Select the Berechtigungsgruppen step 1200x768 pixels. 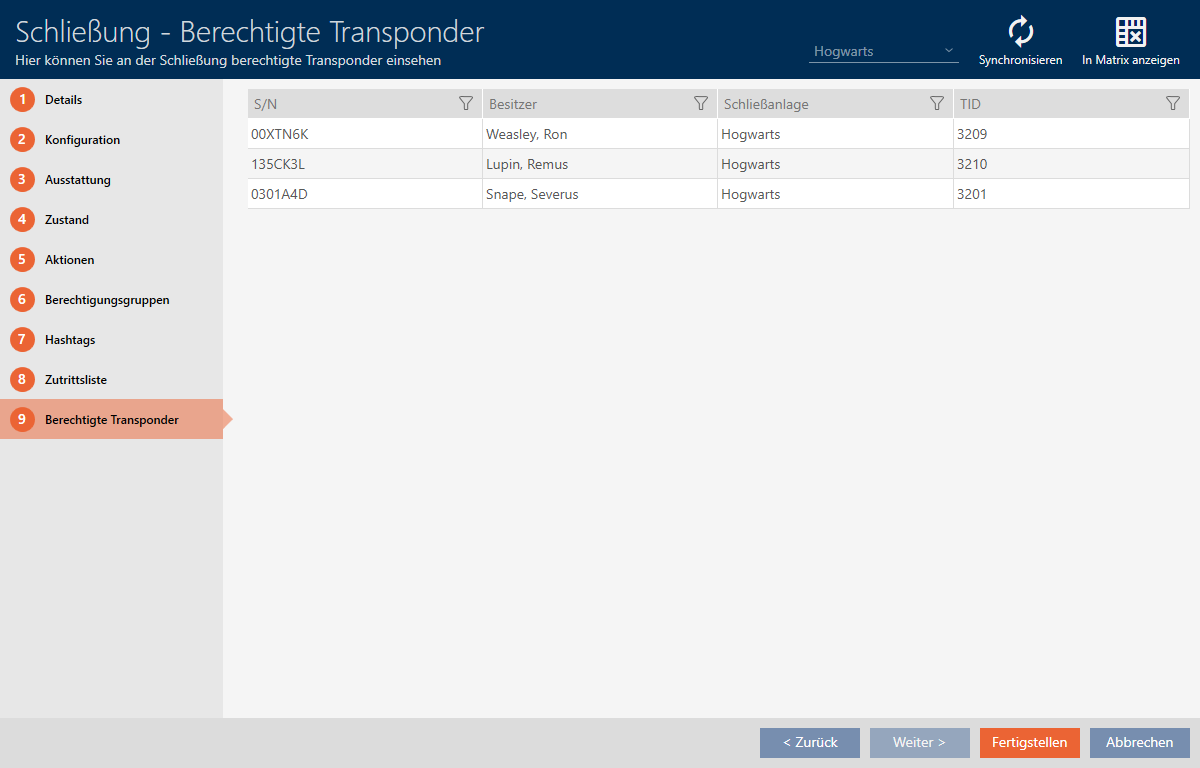106,300
